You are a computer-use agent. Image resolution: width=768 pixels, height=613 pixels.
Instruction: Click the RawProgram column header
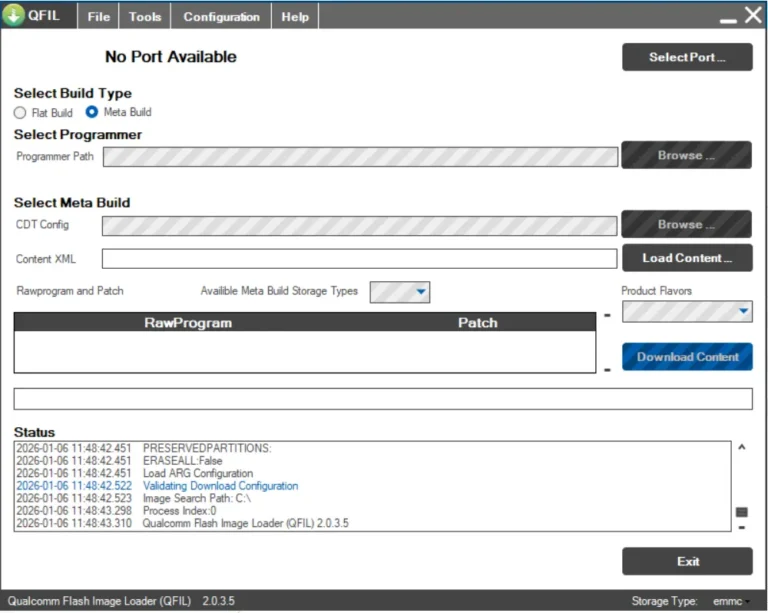[188, 323]
